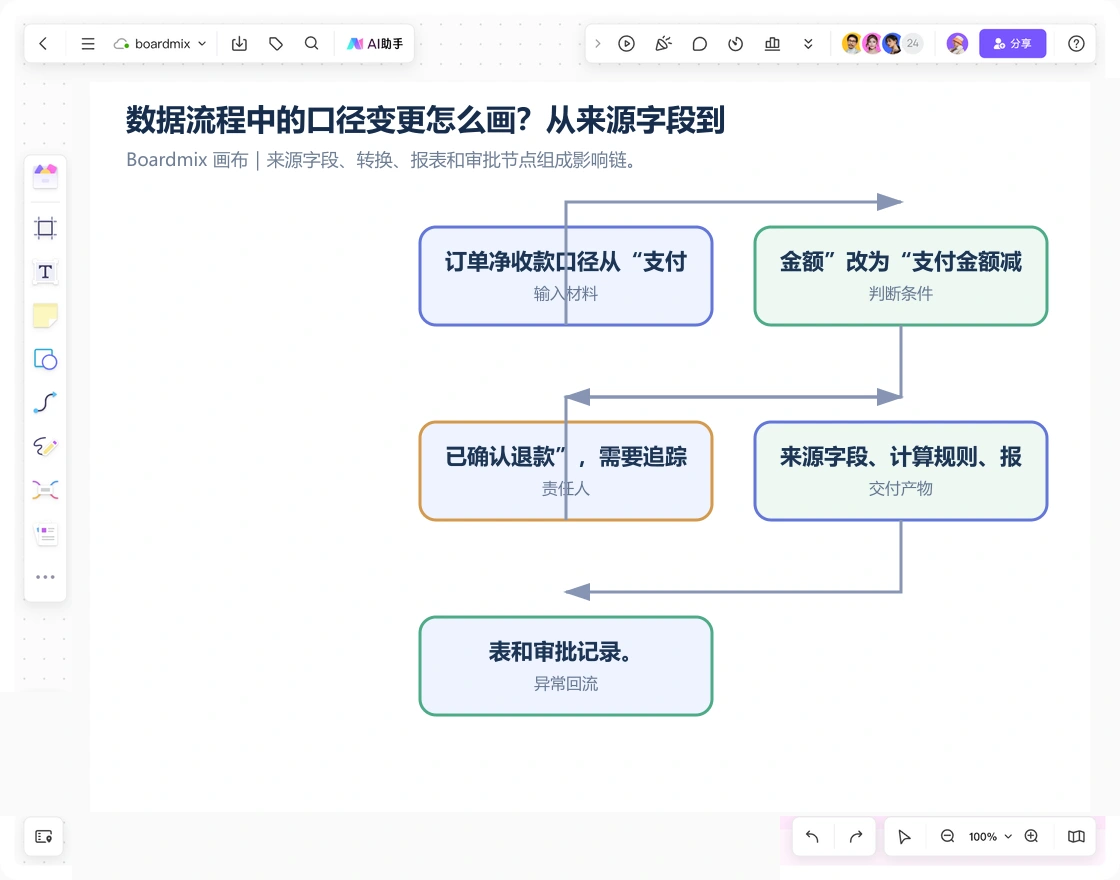Open the hamburger main menu
This screenshot has width=1120, height=880.
(88, 44)
